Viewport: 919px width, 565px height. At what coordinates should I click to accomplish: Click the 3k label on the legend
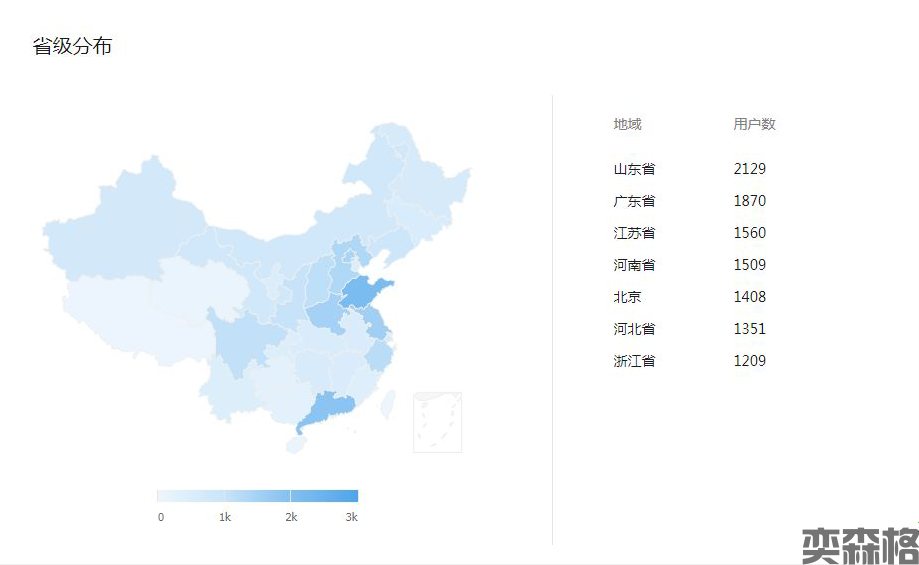(351, 517)
